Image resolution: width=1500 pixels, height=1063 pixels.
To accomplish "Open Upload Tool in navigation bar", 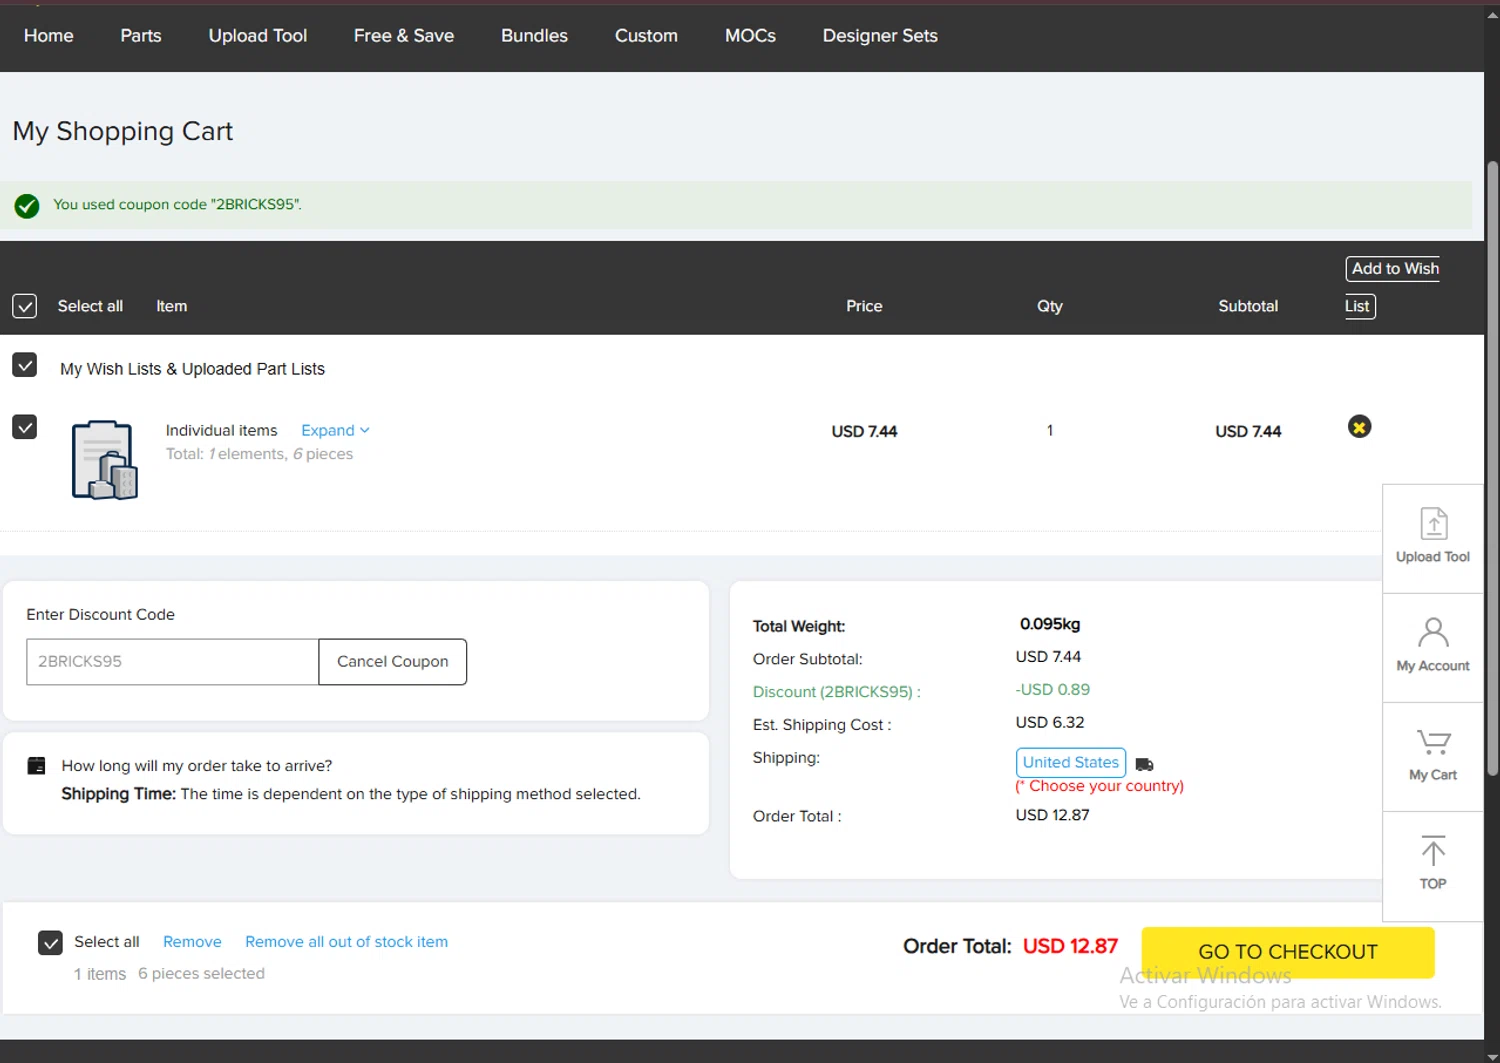I will coord(258,36).
